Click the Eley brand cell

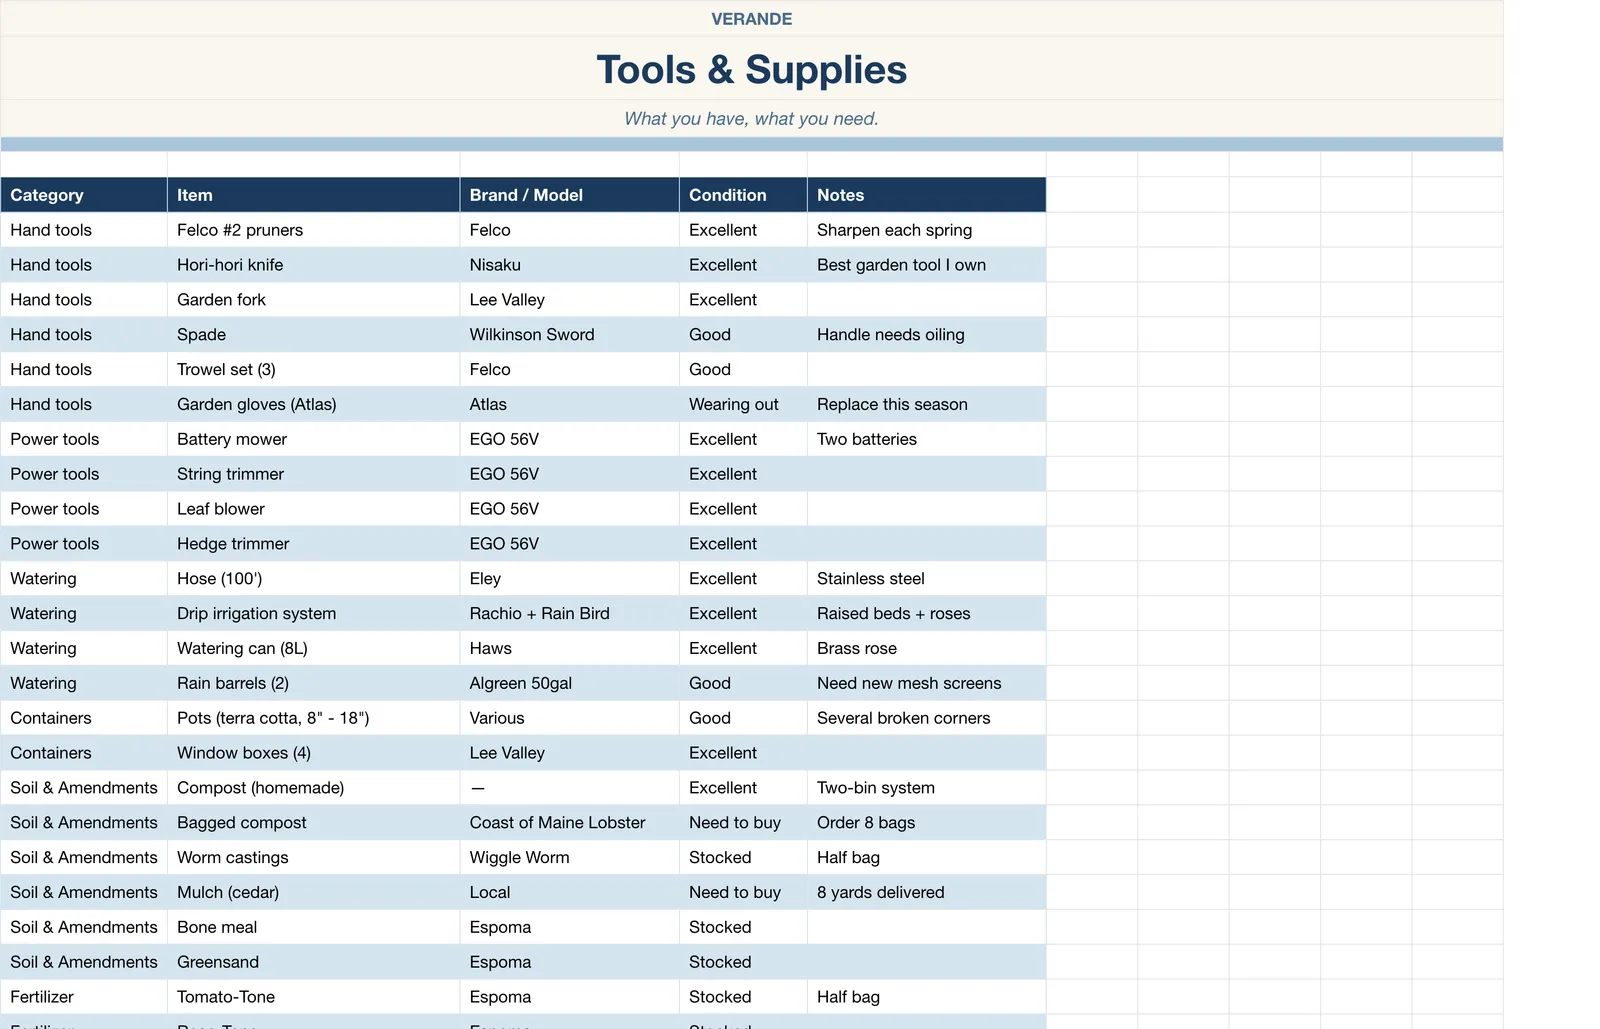(x=569, y=579)
